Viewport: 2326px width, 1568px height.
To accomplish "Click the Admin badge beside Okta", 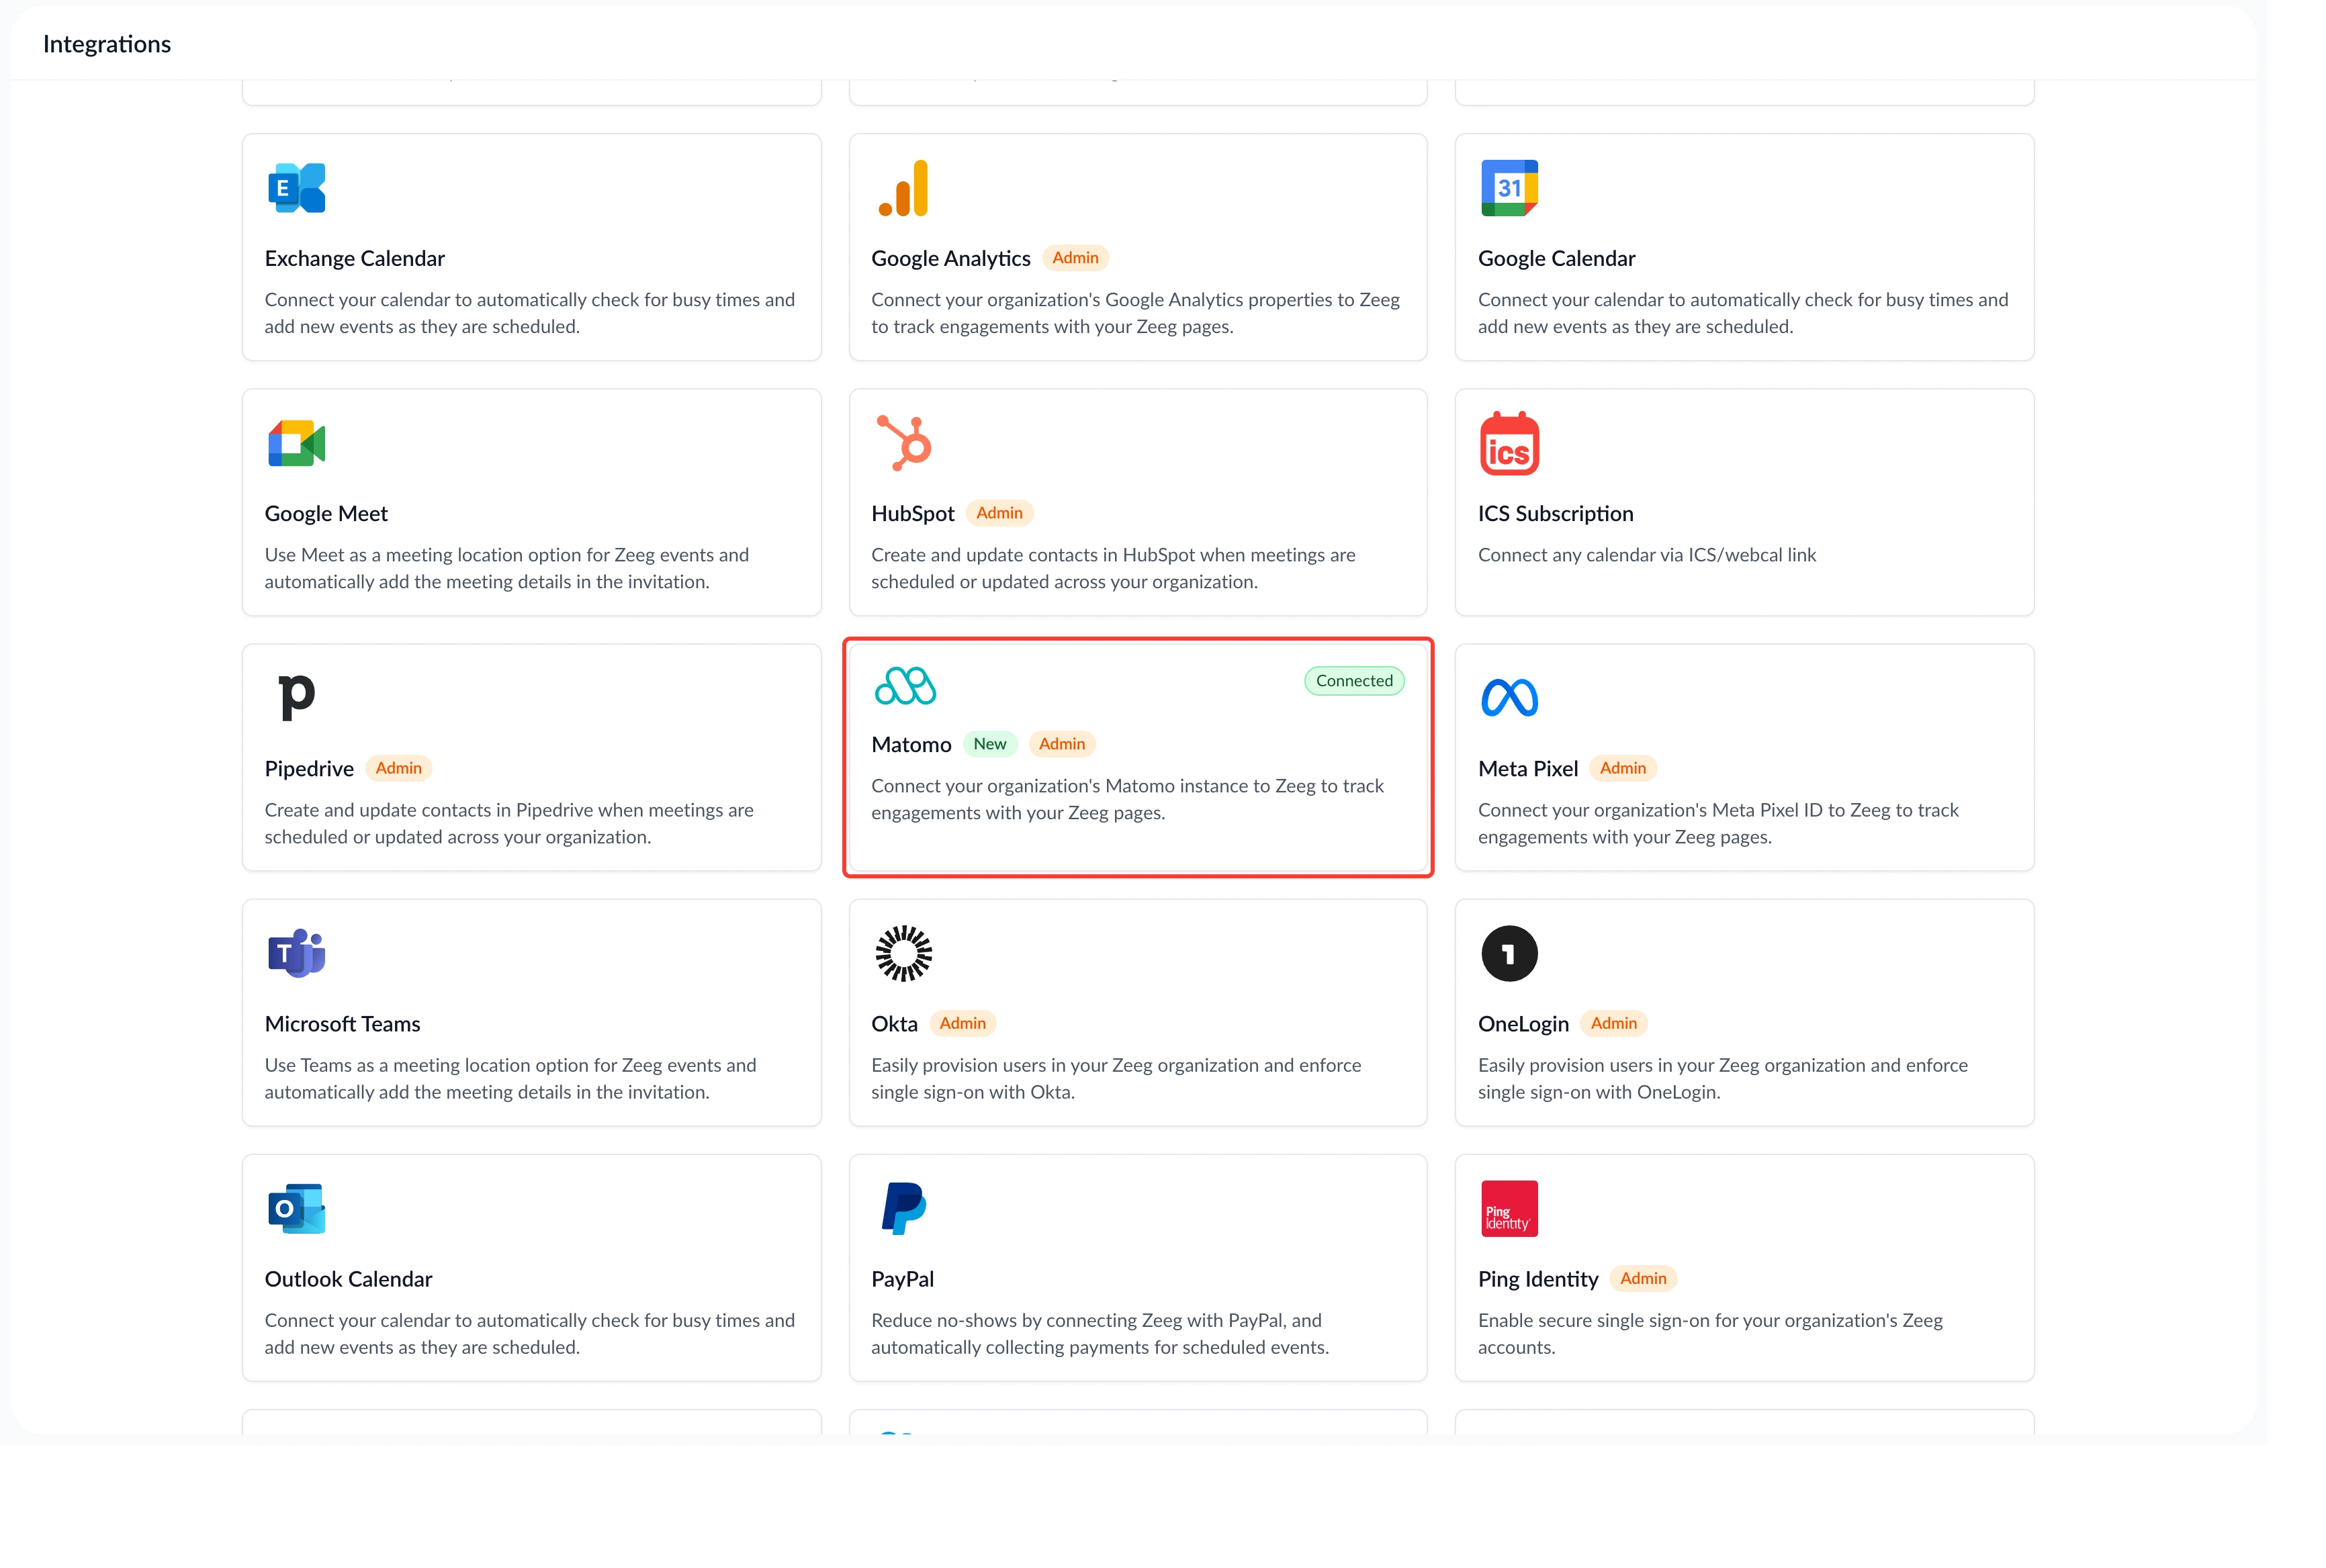I will pos(962,1023).
